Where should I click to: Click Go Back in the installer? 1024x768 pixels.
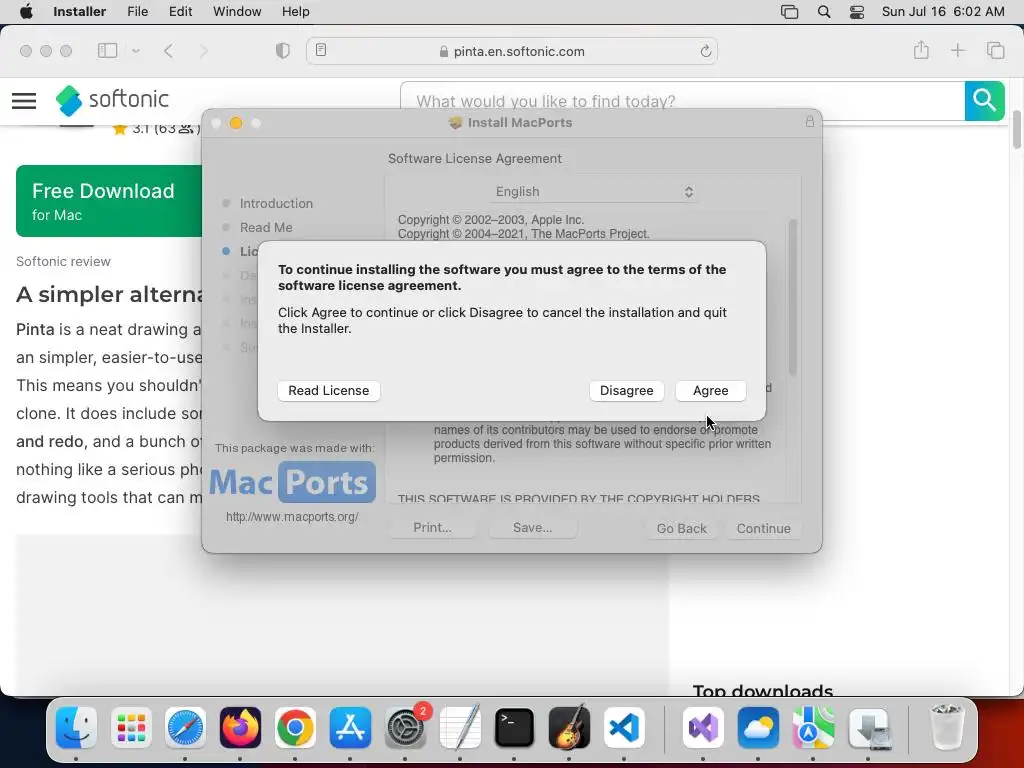[681, 528]
